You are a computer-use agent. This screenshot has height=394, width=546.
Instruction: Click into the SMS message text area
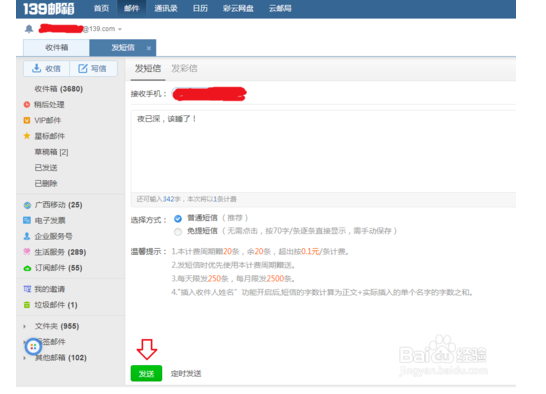tap(323, 152)
